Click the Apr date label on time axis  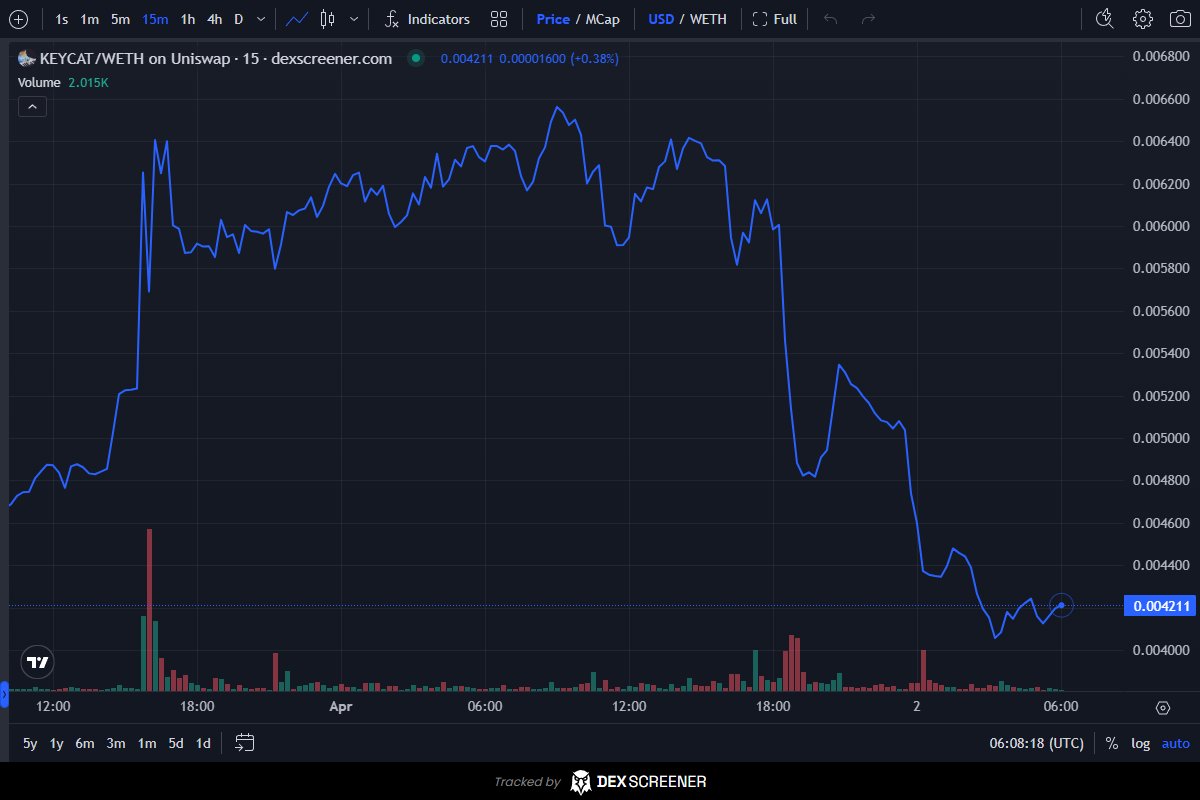341,706
